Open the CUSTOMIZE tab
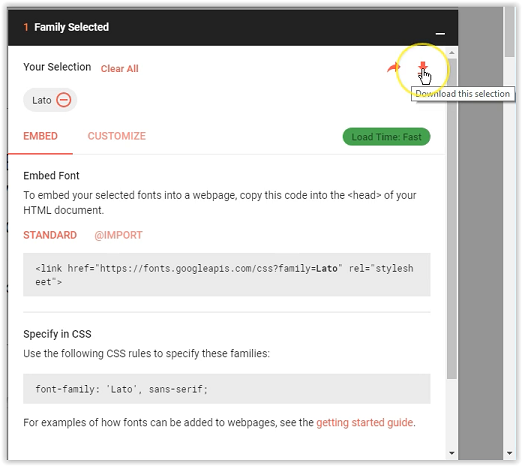Viewport: 522px width, 466px height. coord(117,136)
